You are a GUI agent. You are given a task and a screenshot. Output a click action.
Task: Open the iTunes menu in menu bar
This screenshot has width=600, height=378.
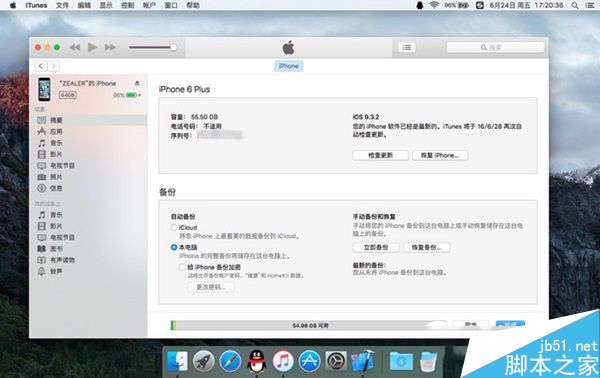coord(36,5)
